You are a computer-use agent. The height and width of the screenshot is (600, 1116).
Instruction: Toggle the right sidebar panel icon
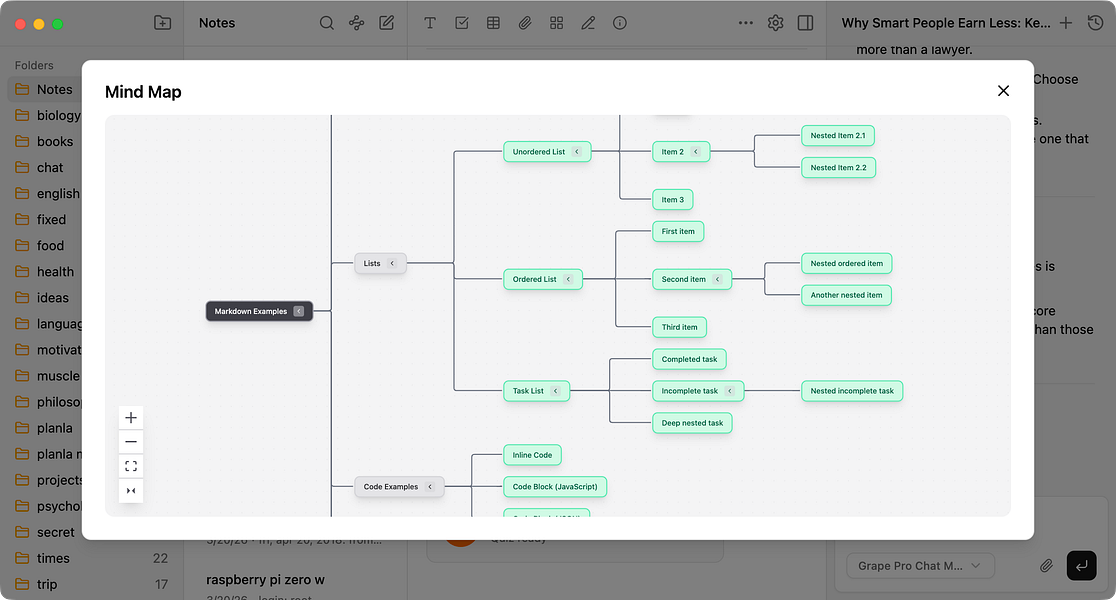click(805, 23)
